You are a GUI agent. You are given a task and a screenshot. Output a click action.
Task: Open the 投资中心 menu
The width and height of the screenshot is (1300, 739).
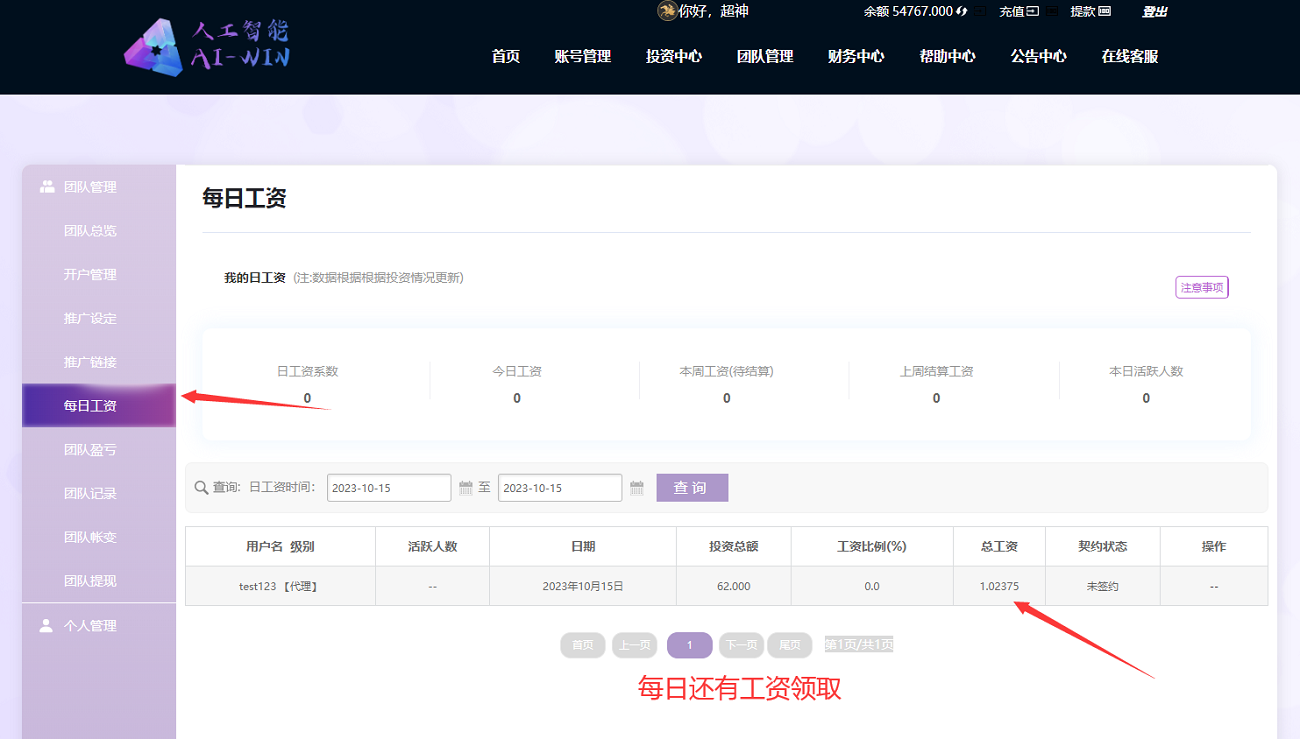[674, 57]
